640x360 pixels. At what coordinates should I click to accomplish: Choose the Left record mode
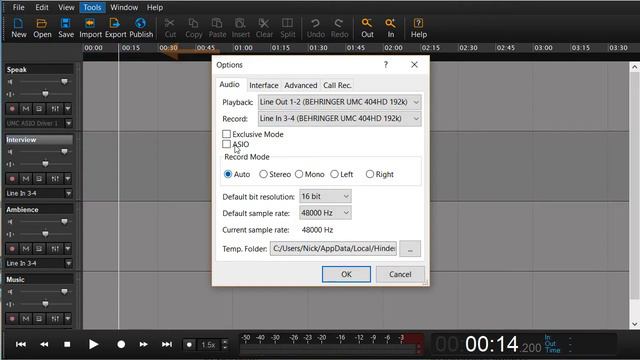pos(334,174)
